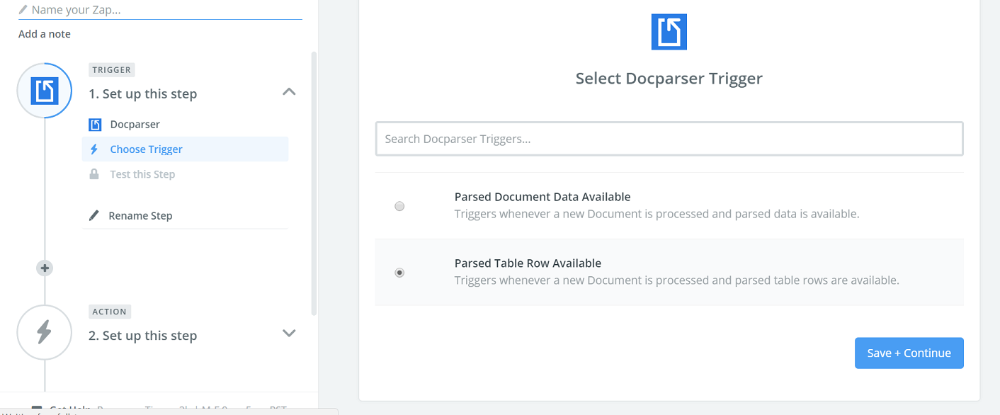
Task: Click the ACTION label badge
Action: coord(110,312)
